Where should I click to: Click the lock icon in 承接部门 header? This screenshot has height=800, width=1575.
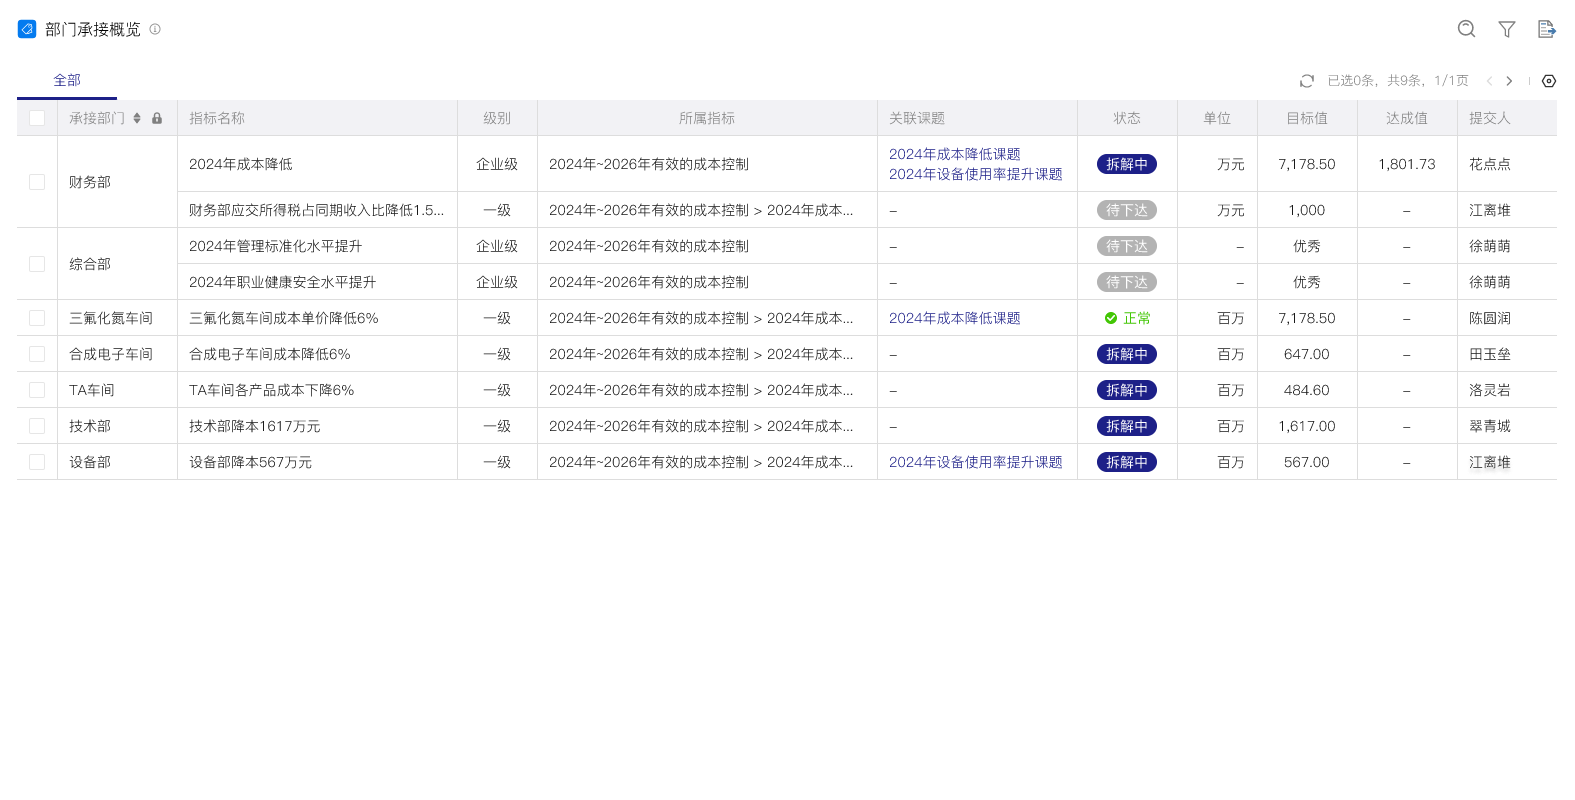point(157,118)
